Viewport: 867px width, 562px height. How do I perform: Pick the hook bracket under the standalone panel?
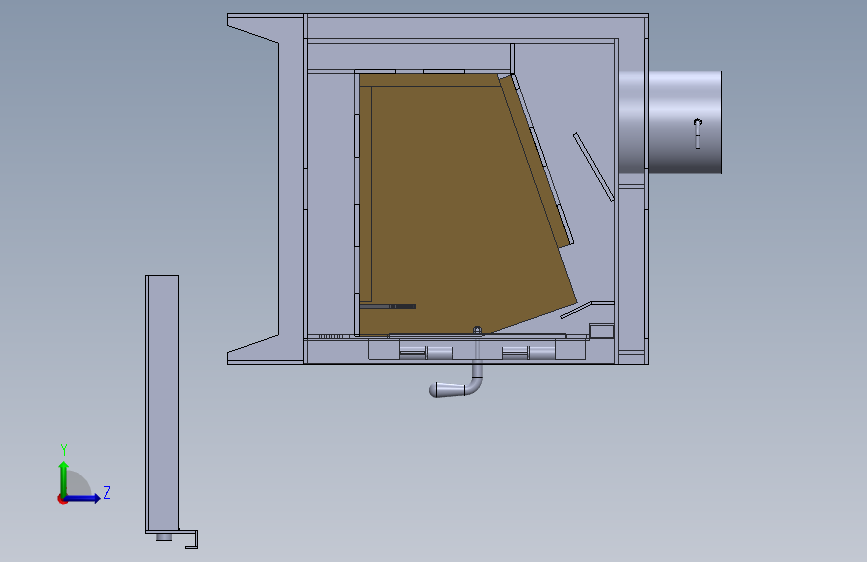coord(192,539)
